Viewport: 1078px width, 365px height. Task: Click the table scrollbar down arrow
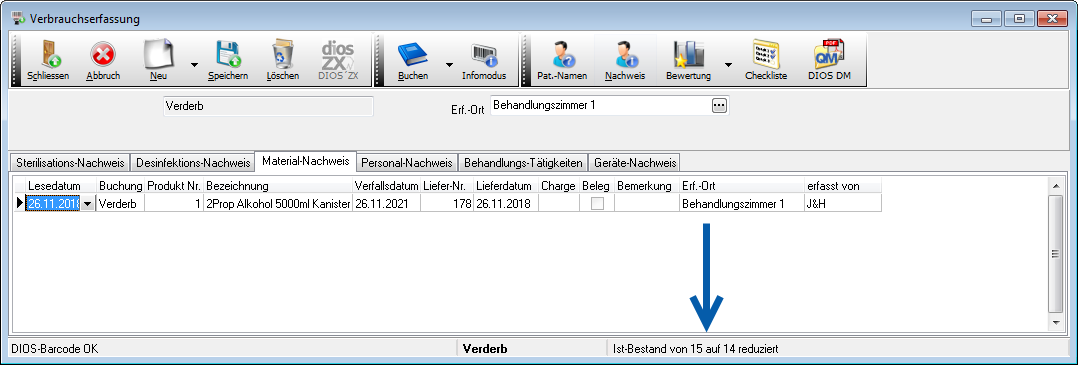[x=1055, y=322]
